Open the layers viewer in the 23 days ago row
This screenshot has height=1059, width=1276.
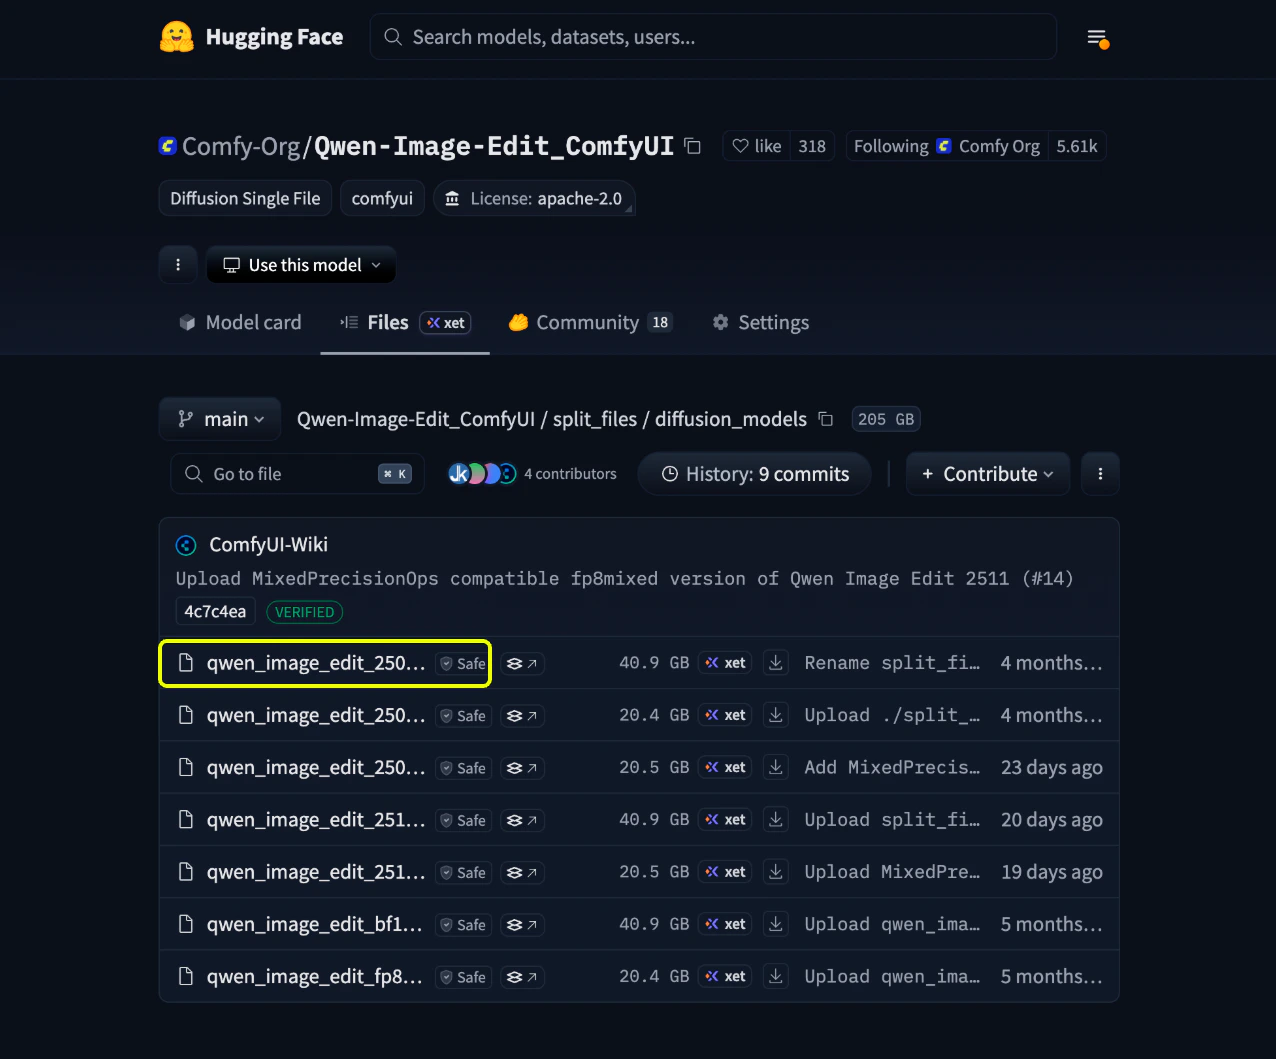tap(522, 768)
